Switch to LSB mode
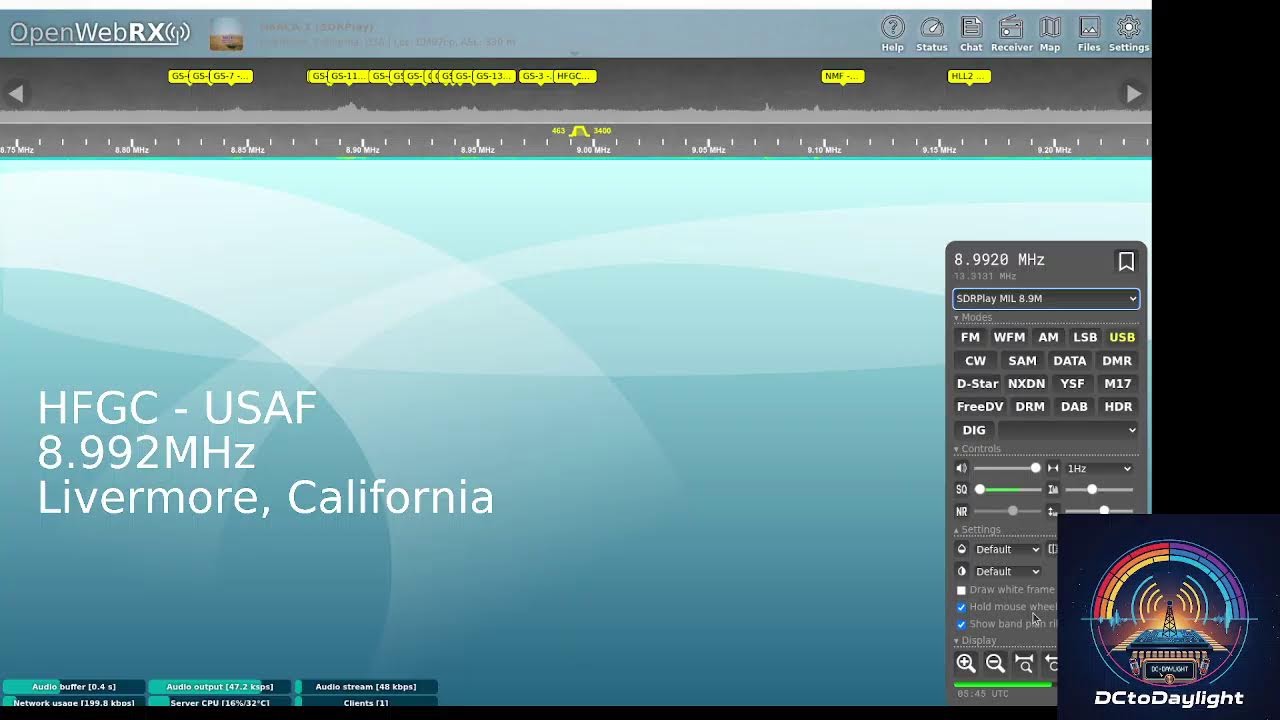The height and width of the screenshot is (720, 1280). (1085, 337)
